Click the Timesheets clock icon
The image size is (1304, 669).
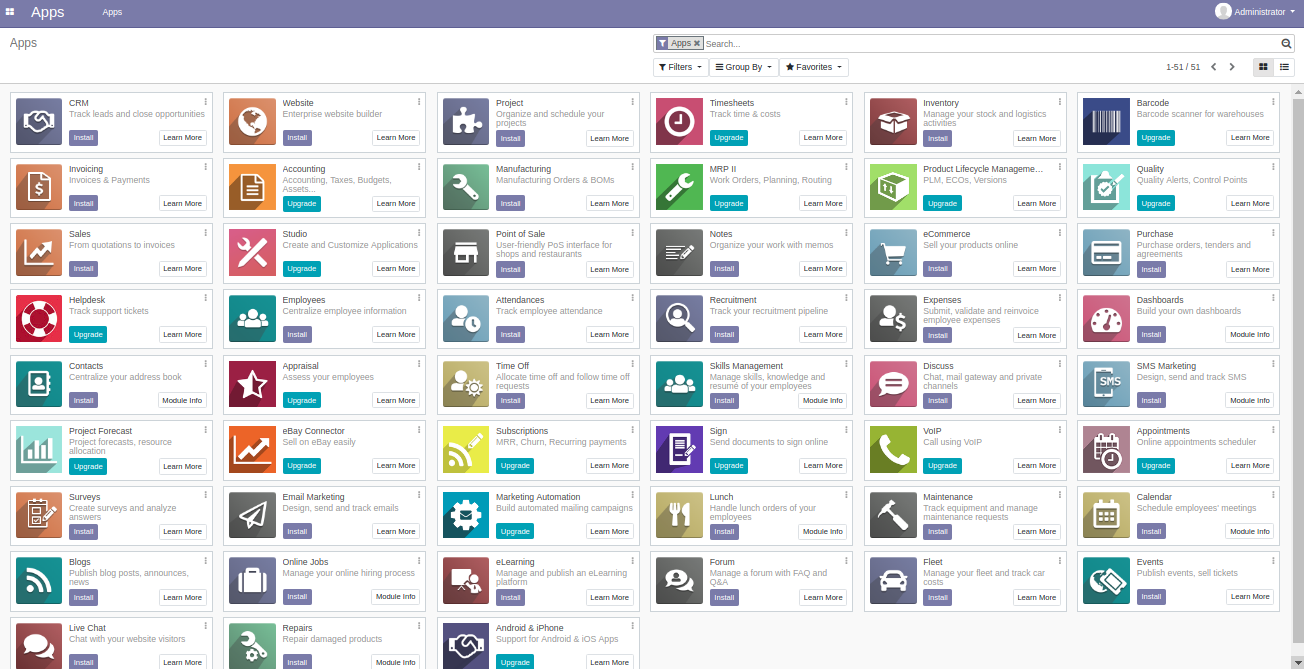tap(679, 122)
